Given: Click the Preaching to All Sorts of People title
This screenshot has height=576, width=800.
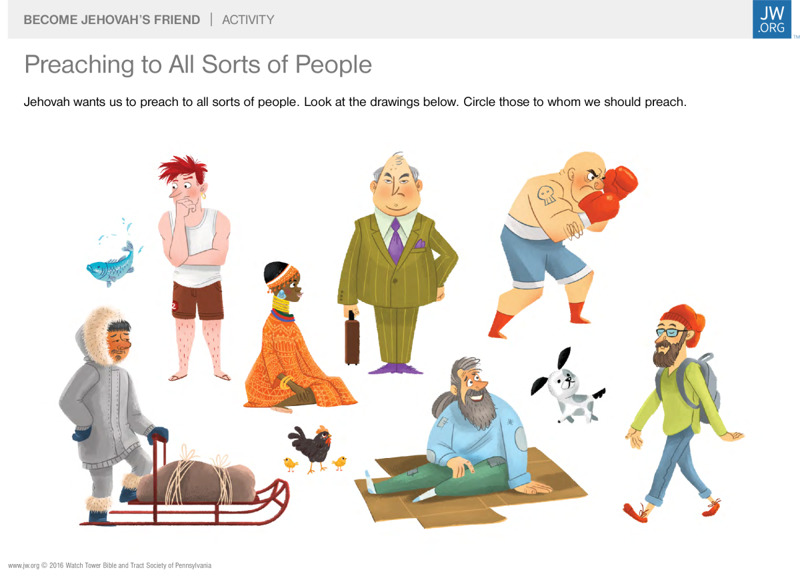Looking at the screenshot, I should click(198, 65).
